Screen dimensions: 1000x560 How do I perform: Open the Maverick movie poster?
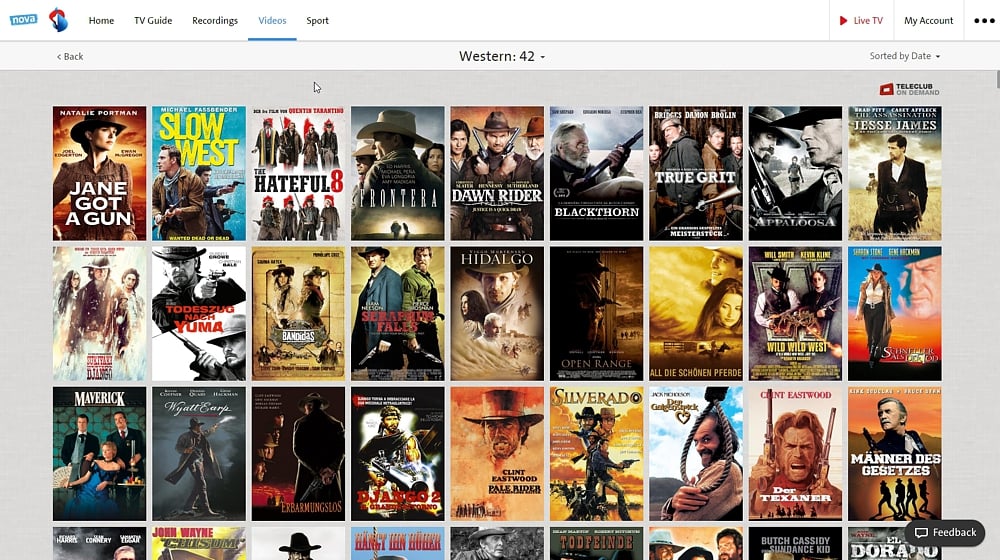coord(99,454)
